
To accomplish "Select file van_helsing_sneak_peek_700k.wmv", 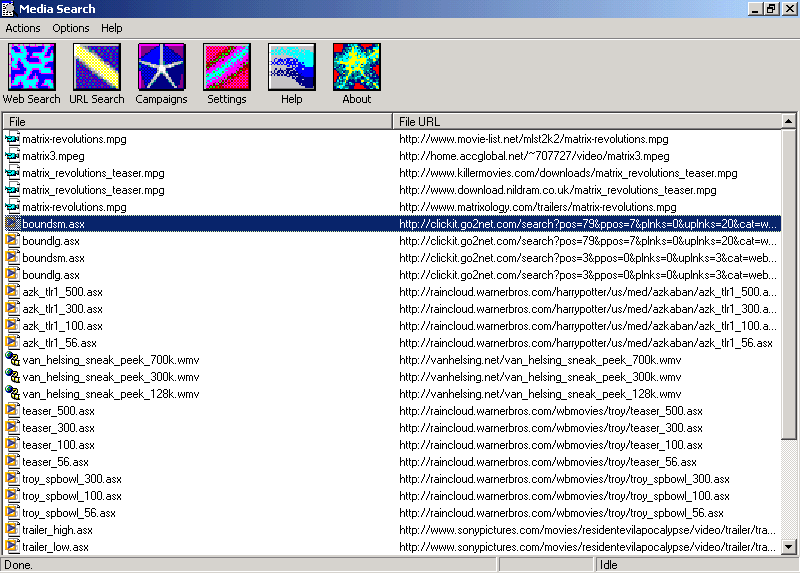I will click(111, 360).
